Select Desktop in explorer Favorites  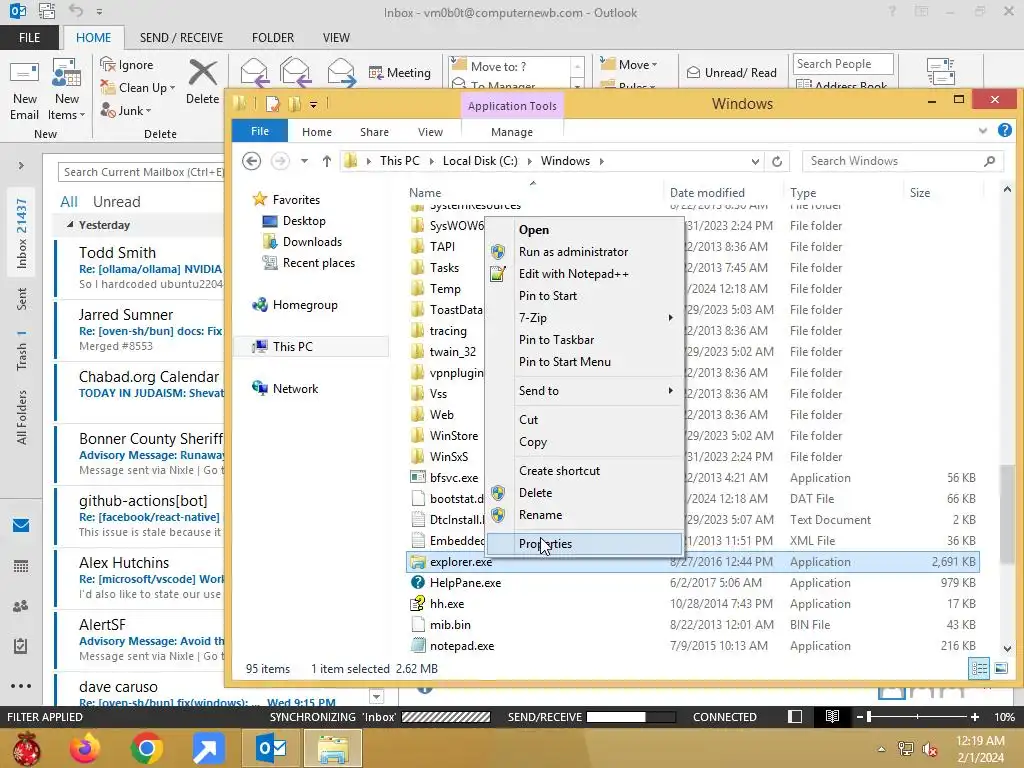(x=294, y=221)
